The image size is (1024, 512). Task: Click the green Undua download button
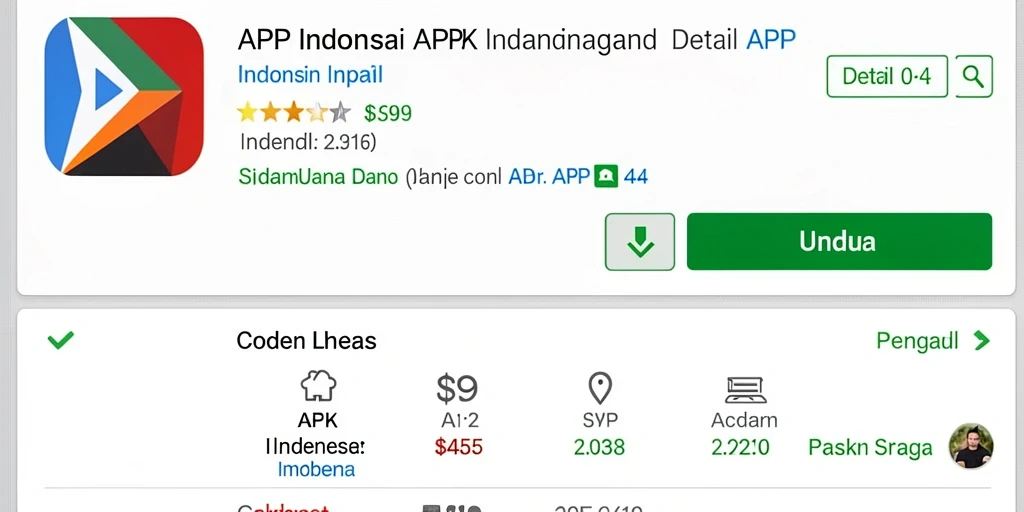click(839, 242)
